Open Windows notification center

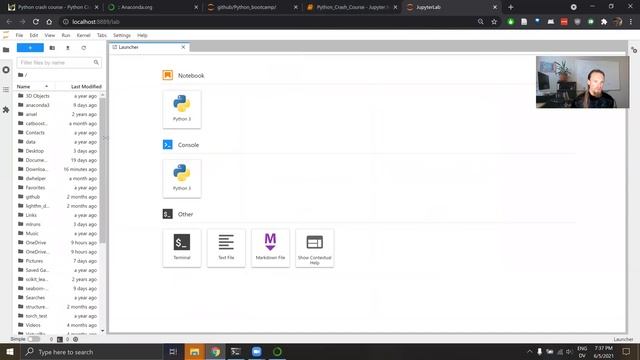pyautogui.click(x=627, y=352)
